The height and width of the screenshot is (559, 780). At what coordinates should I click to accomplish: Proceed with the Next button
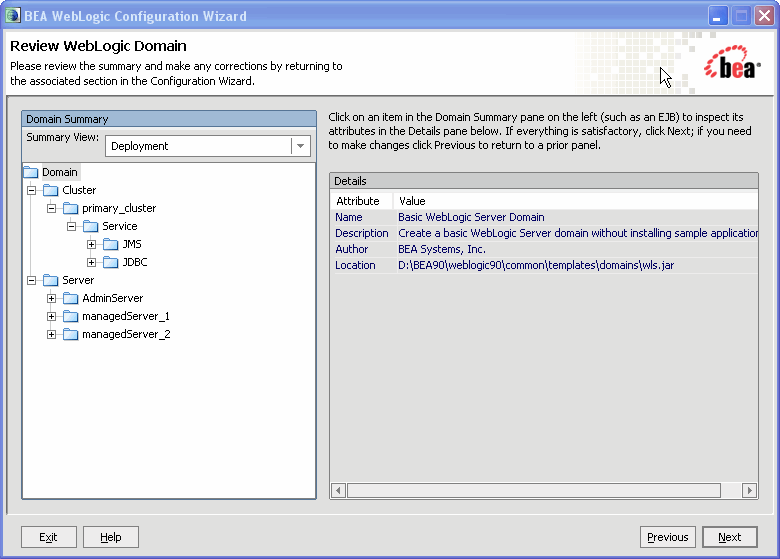[730, 537]
